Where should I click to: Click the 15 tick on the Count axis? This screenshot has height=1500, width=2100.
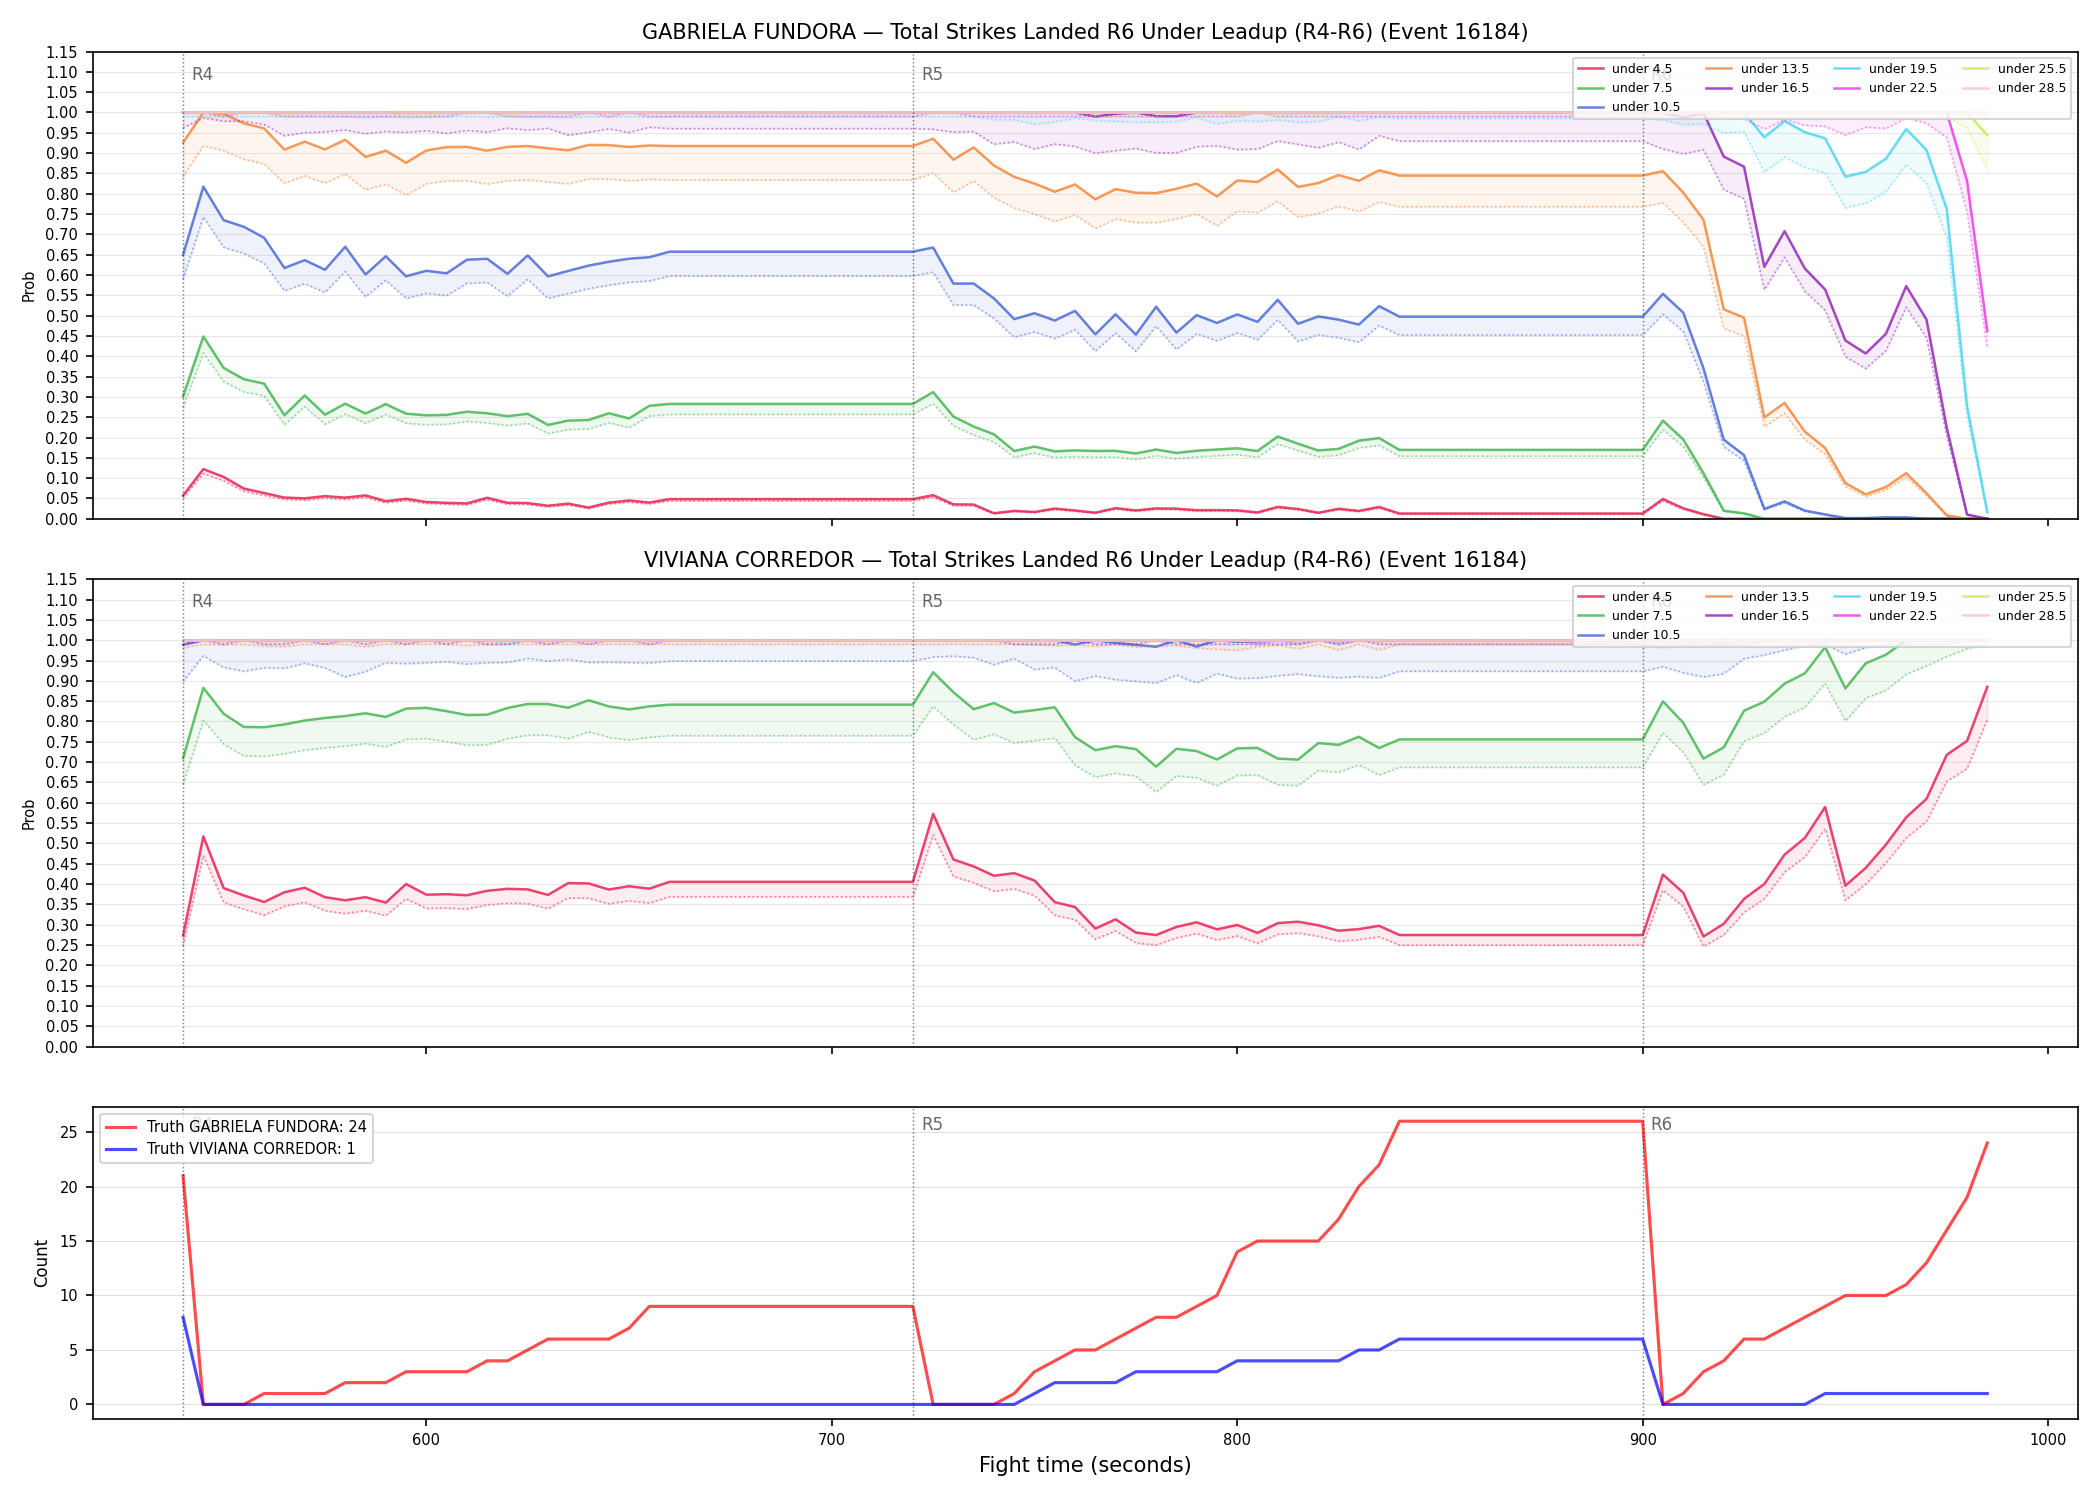(x=68, y=1241)
